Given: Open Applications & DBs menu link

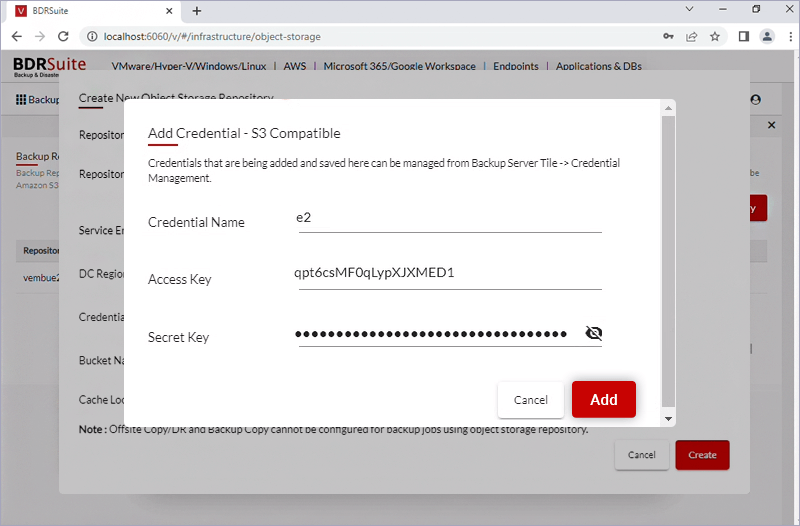Looking at the screenshot, I should (x=599, y=66).
